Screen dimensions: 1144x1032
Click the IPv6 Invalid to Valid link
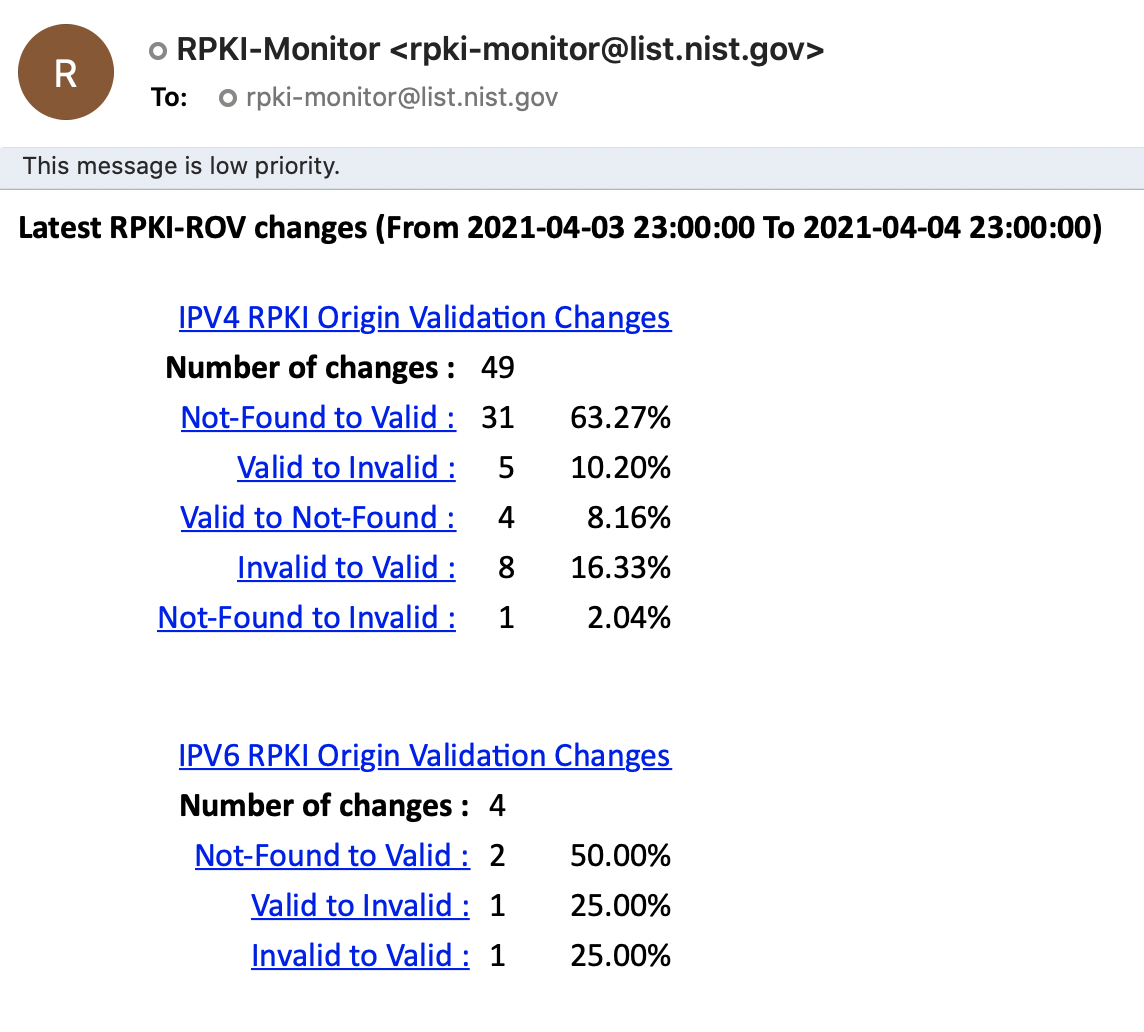(359, 955)
